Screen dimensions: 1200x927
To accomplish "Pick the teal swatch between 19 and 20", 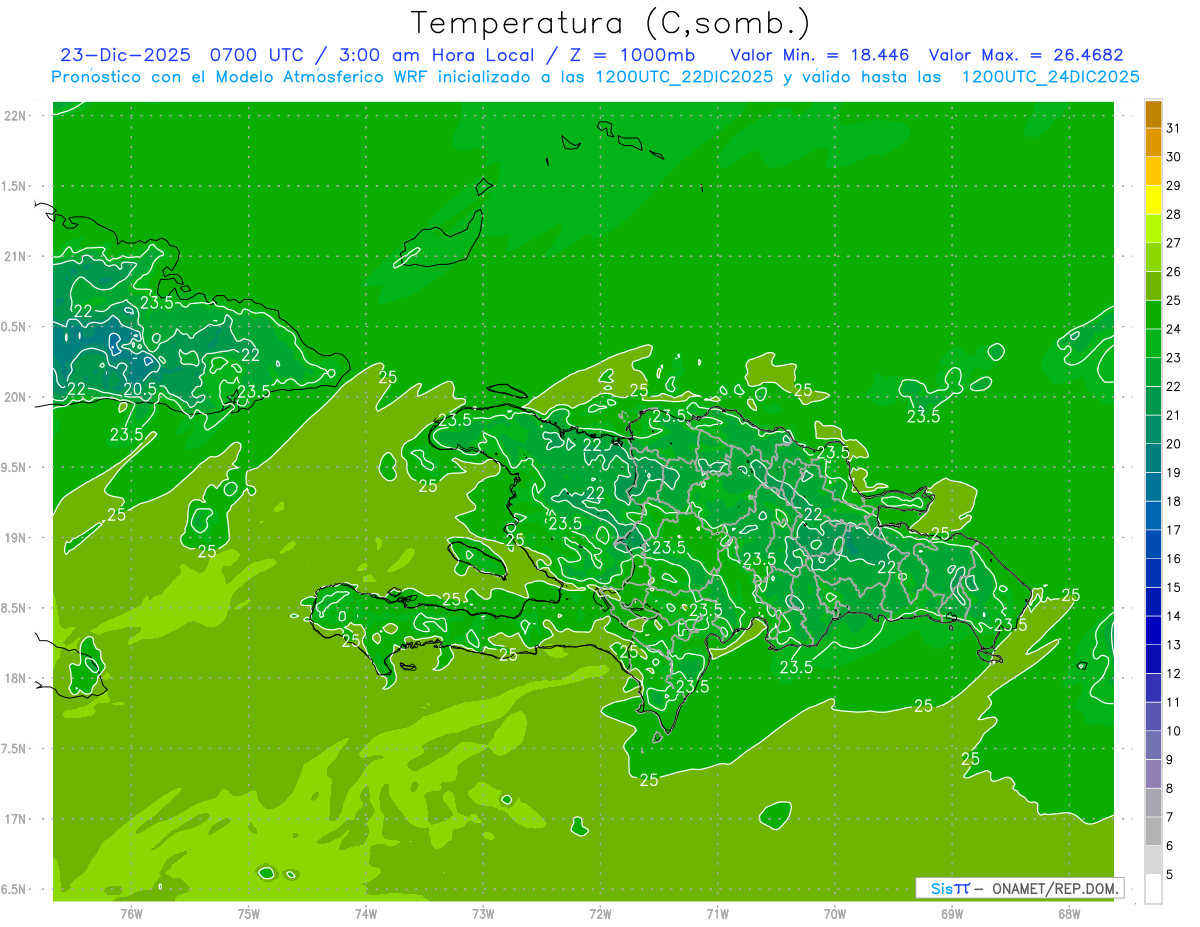I will coord(1153,459).
